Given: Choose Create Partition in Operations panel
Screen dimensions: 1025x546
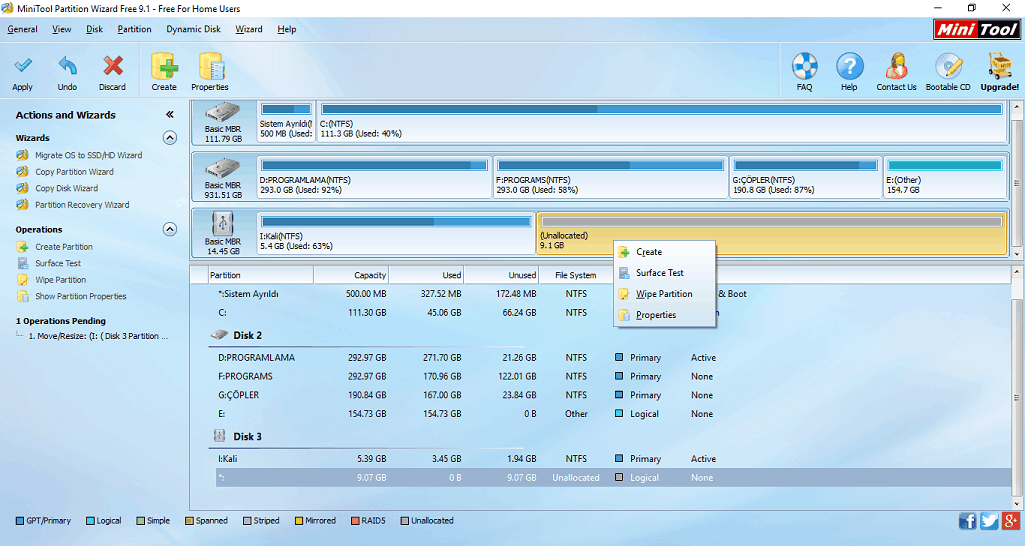Looking at the screenshot, I should 63,247.
